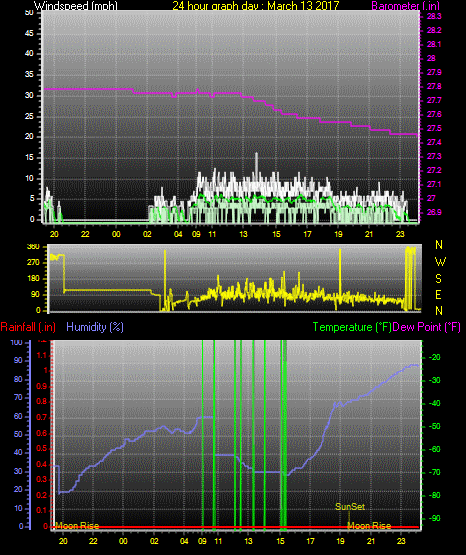
Task: Select the -30 temperature axis value
Action: point(435,381)
